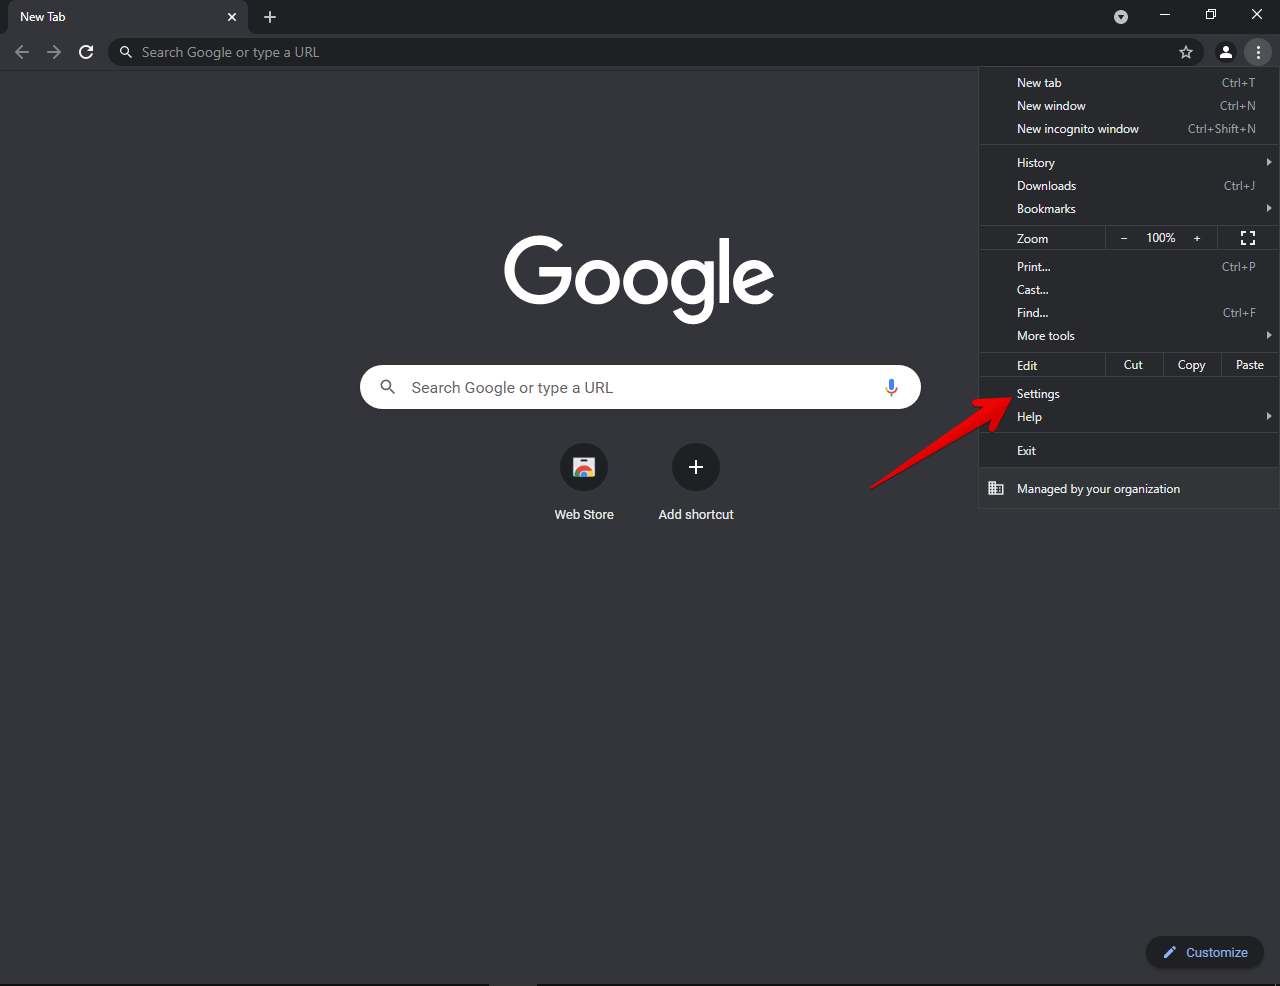Increase zoom with the plus button
The image size is (1280, 986).
click(1197, 238)
